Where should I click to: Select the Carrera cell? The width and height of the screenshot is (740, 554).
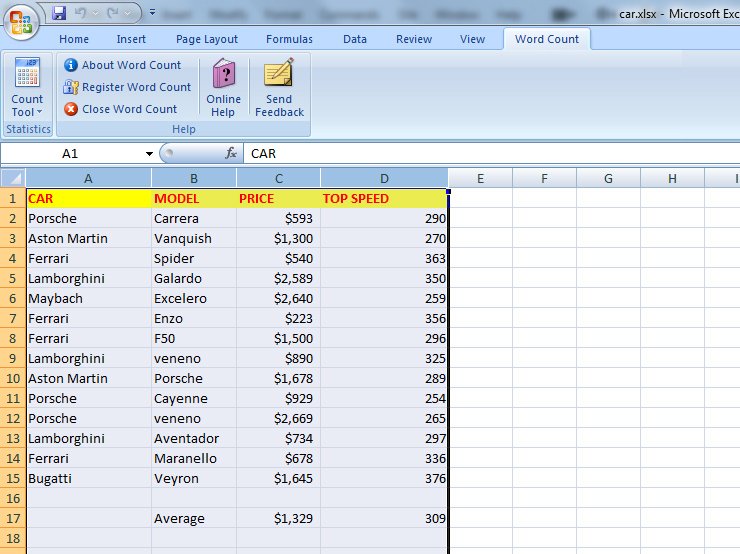[x=193, y=218]
